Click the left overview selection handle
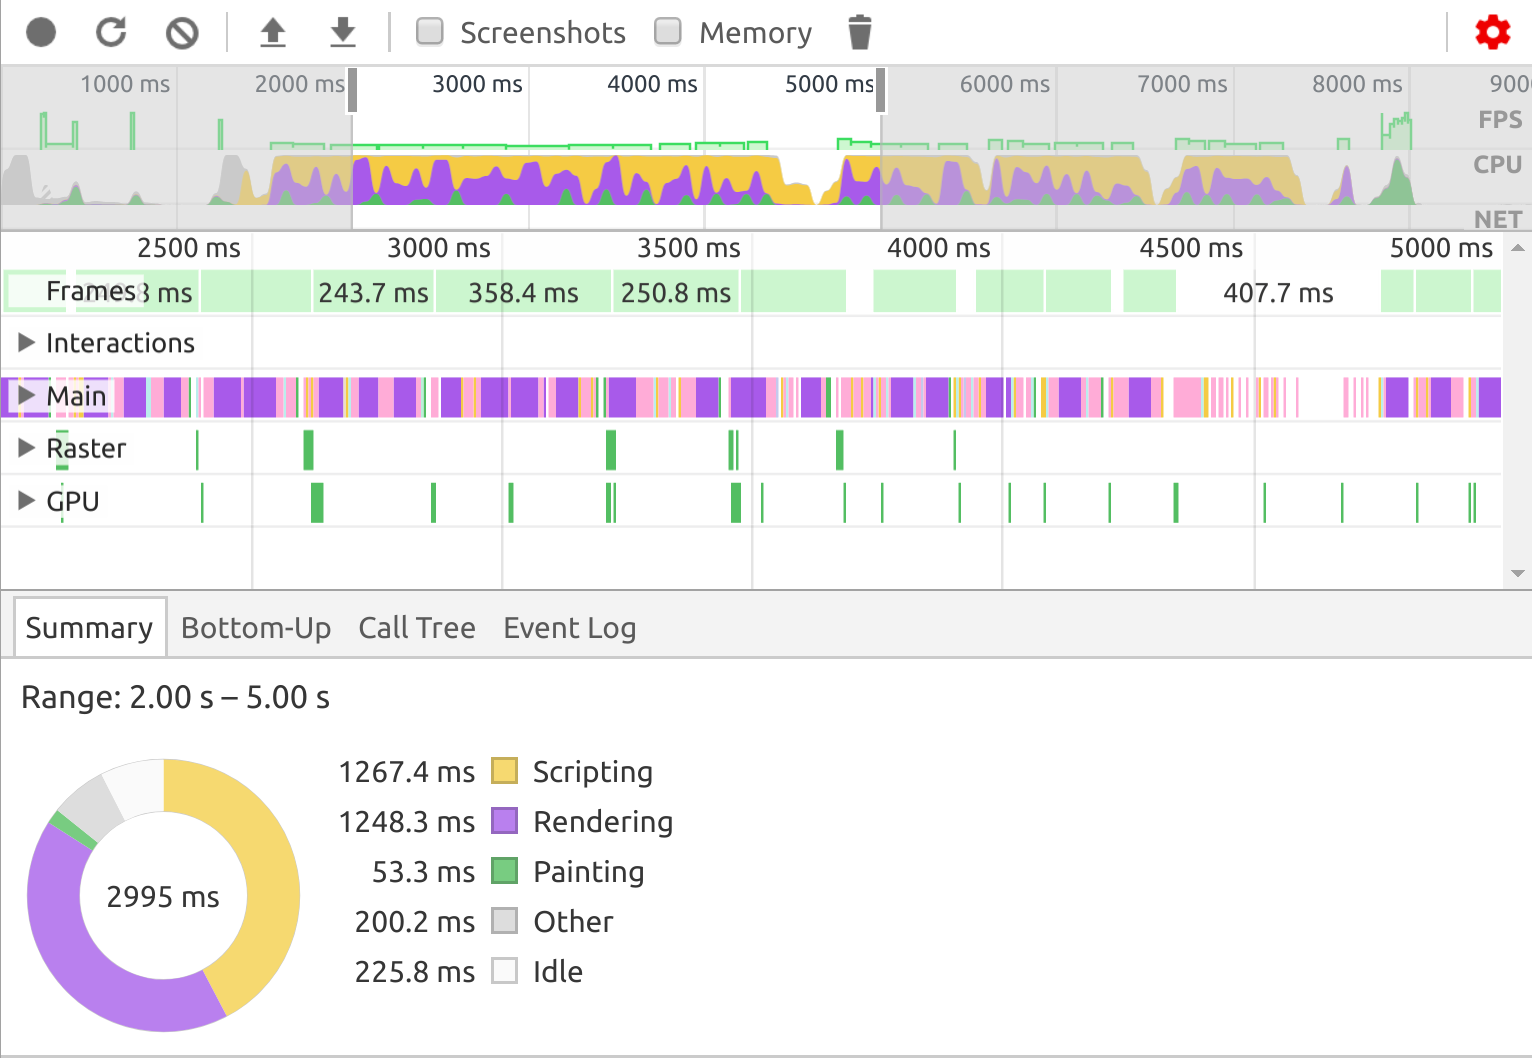Viewport: 1532px width, 1058px height. pyautogui.click(x=352, y=90)
